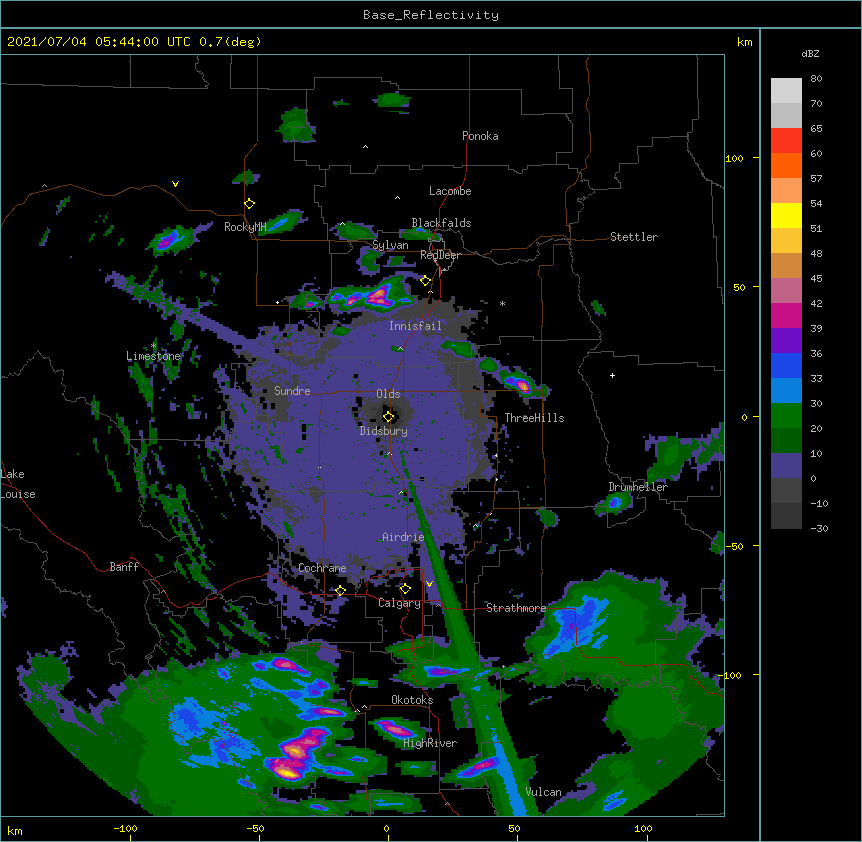Pick the bright yellow 51-54 dBZ legend swatch
This screenshot has width=862, height=842.
pos(786,215)
